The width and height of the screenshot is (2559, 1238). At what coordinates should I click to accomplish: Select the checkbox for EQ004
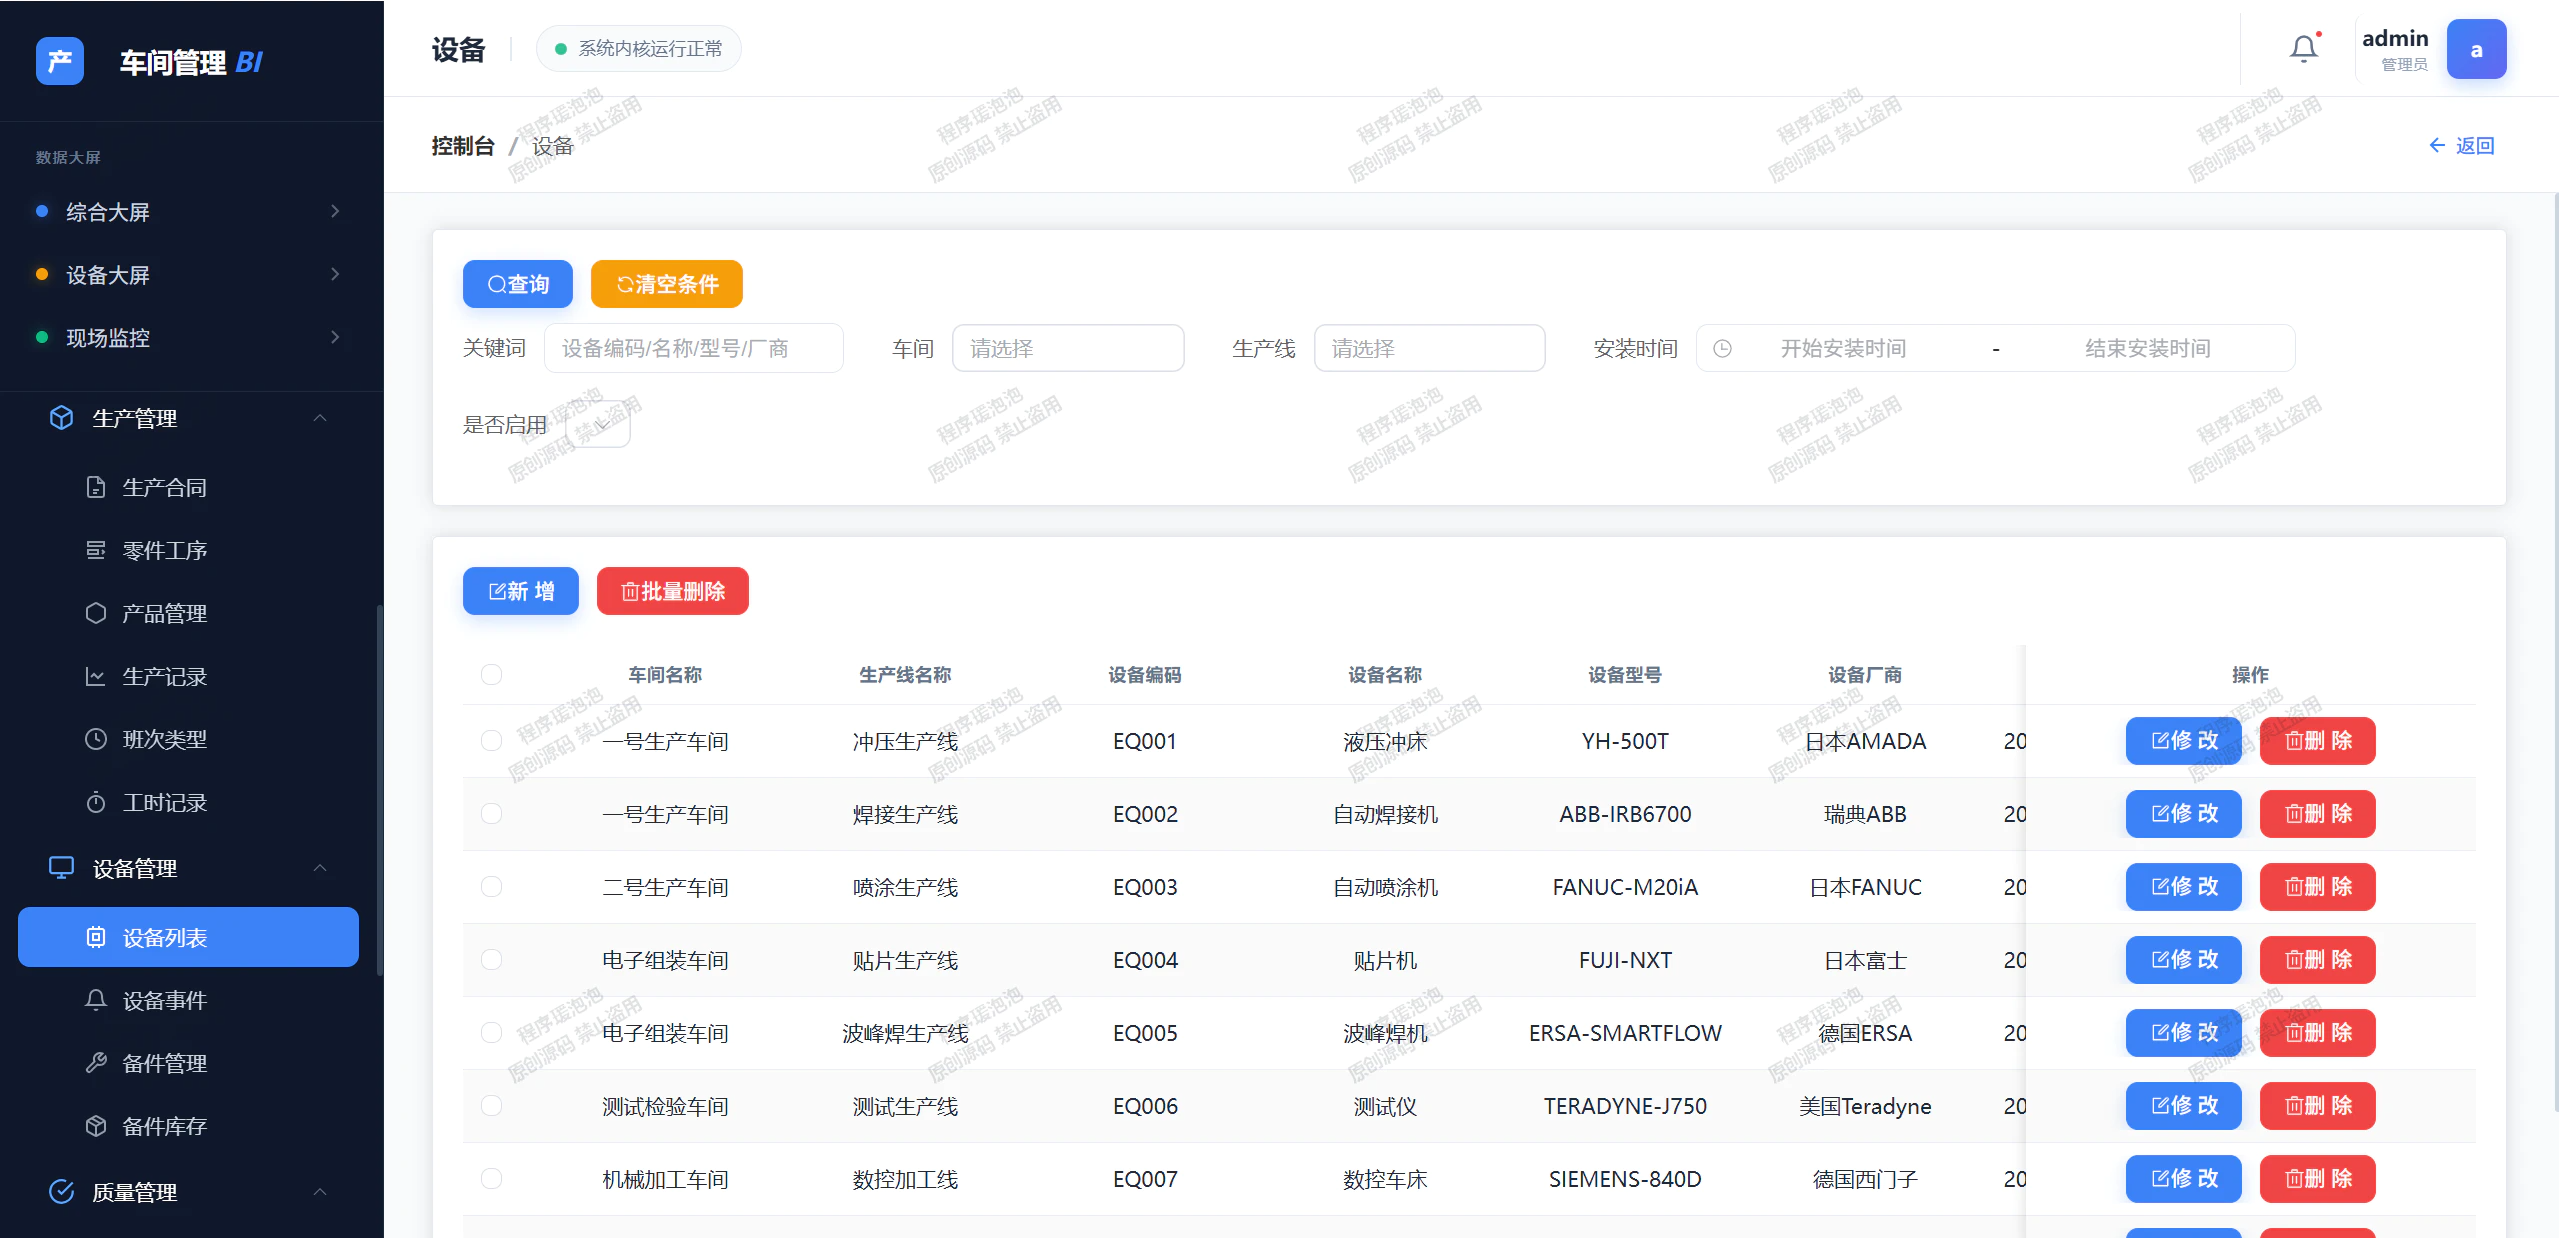pyautogui.click(x=491, y=960)
